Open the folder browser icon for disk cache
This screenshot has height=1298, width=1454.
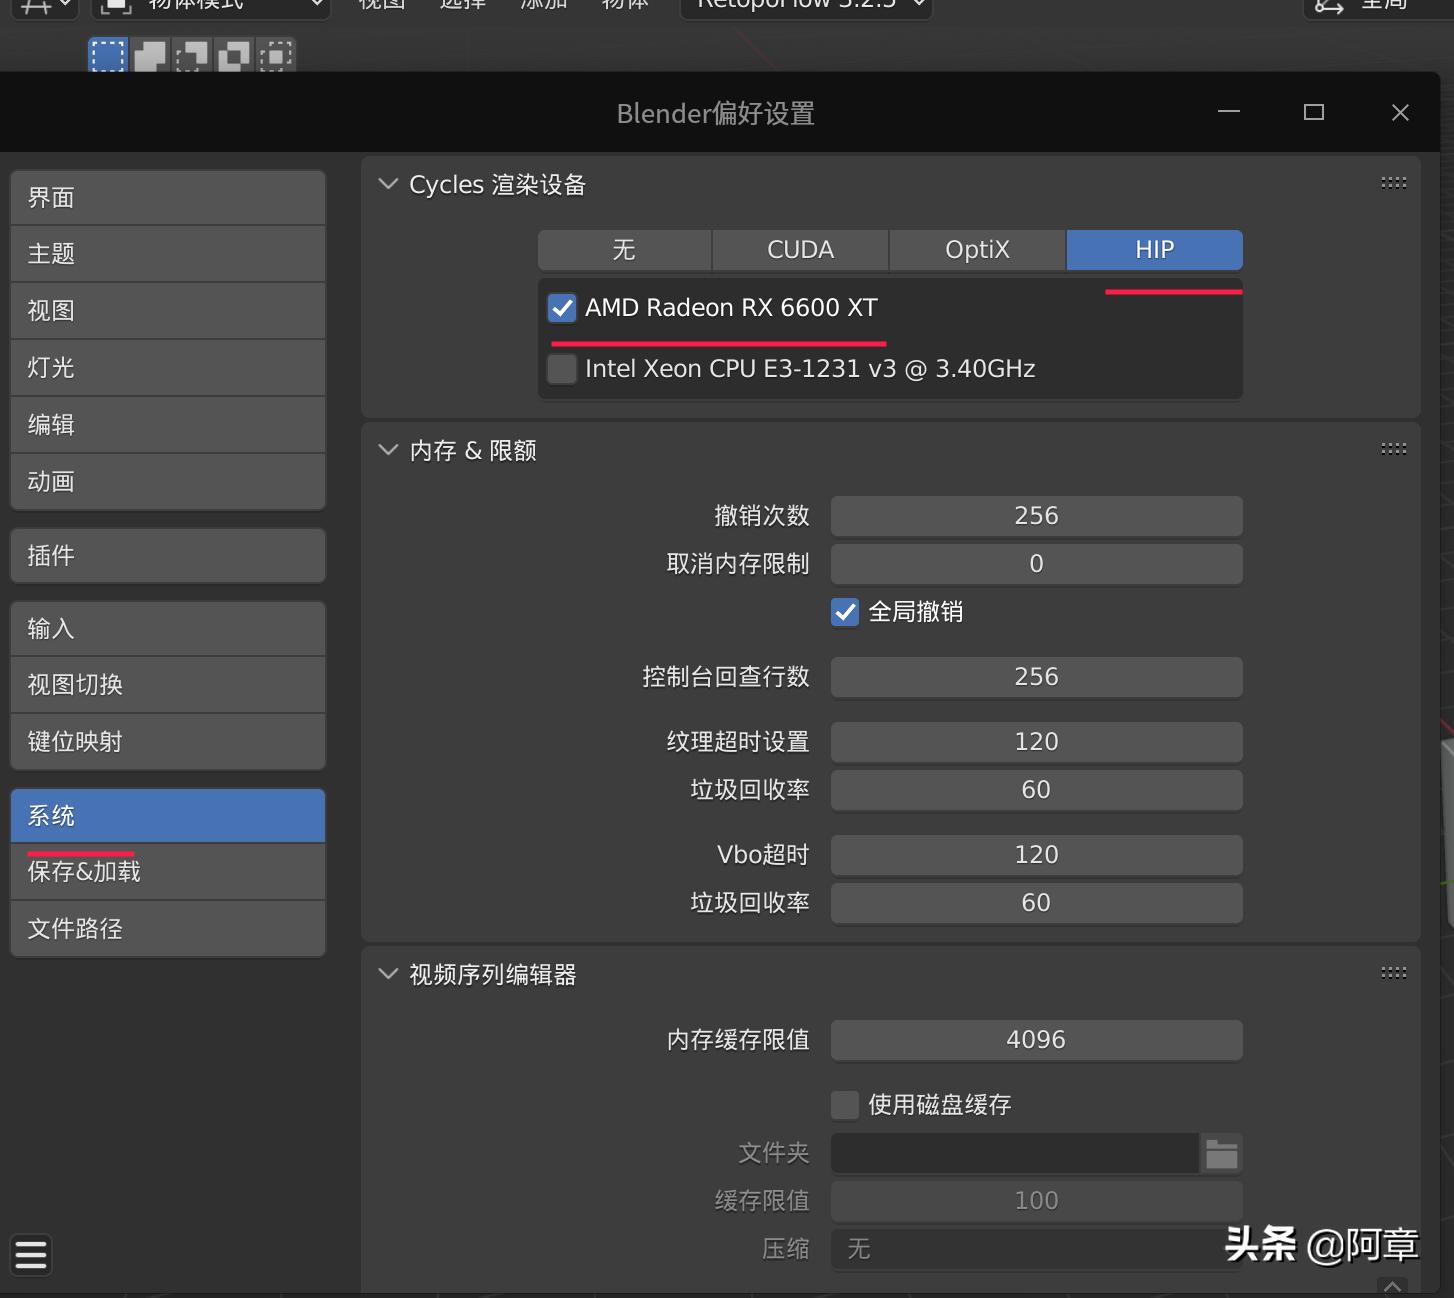(1221, 1153)
